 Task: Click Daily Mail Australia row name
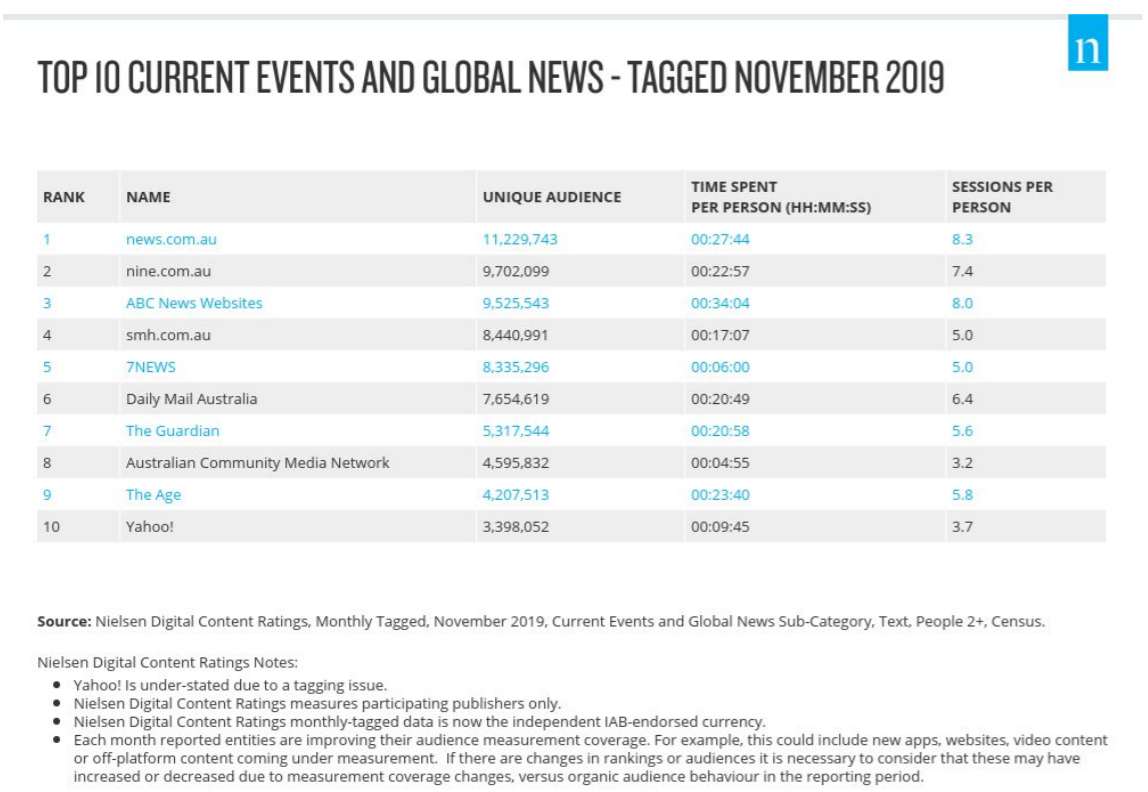point(191,399)
